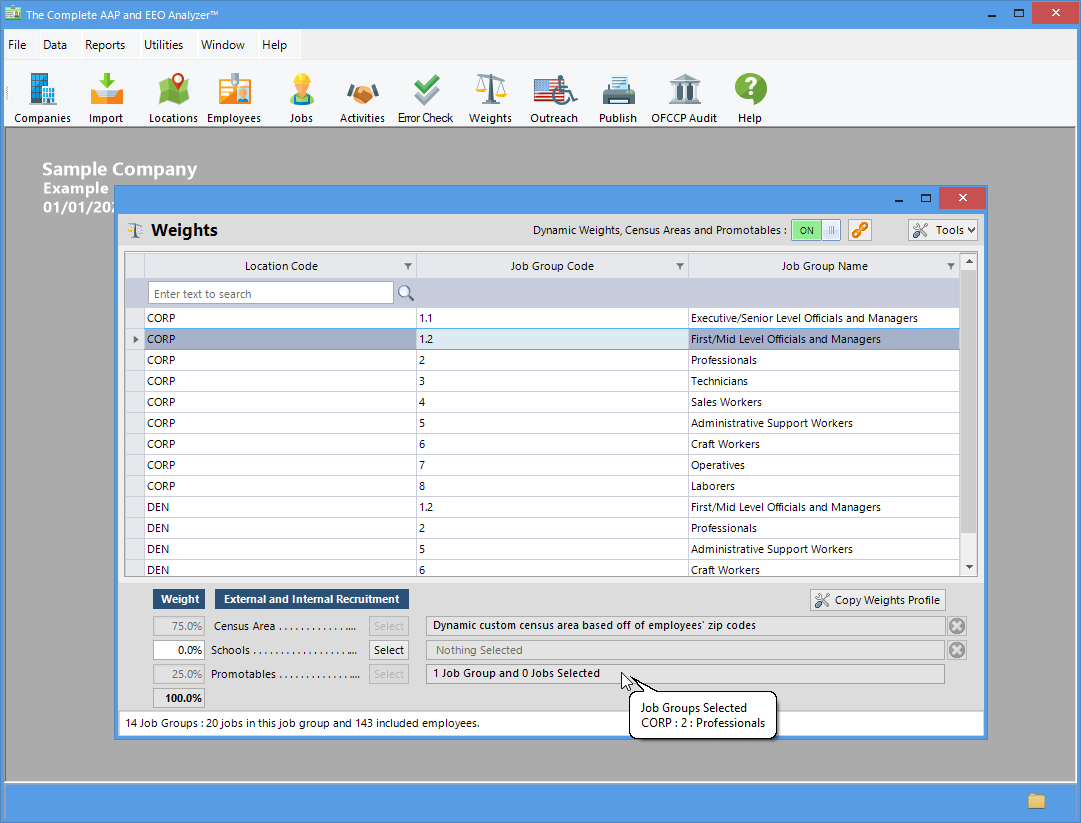The height and width of the screenshot is (823, 1081).
Task: Click the table's vertical scrollbar down arrow
Action: click(x=969, y=567)
